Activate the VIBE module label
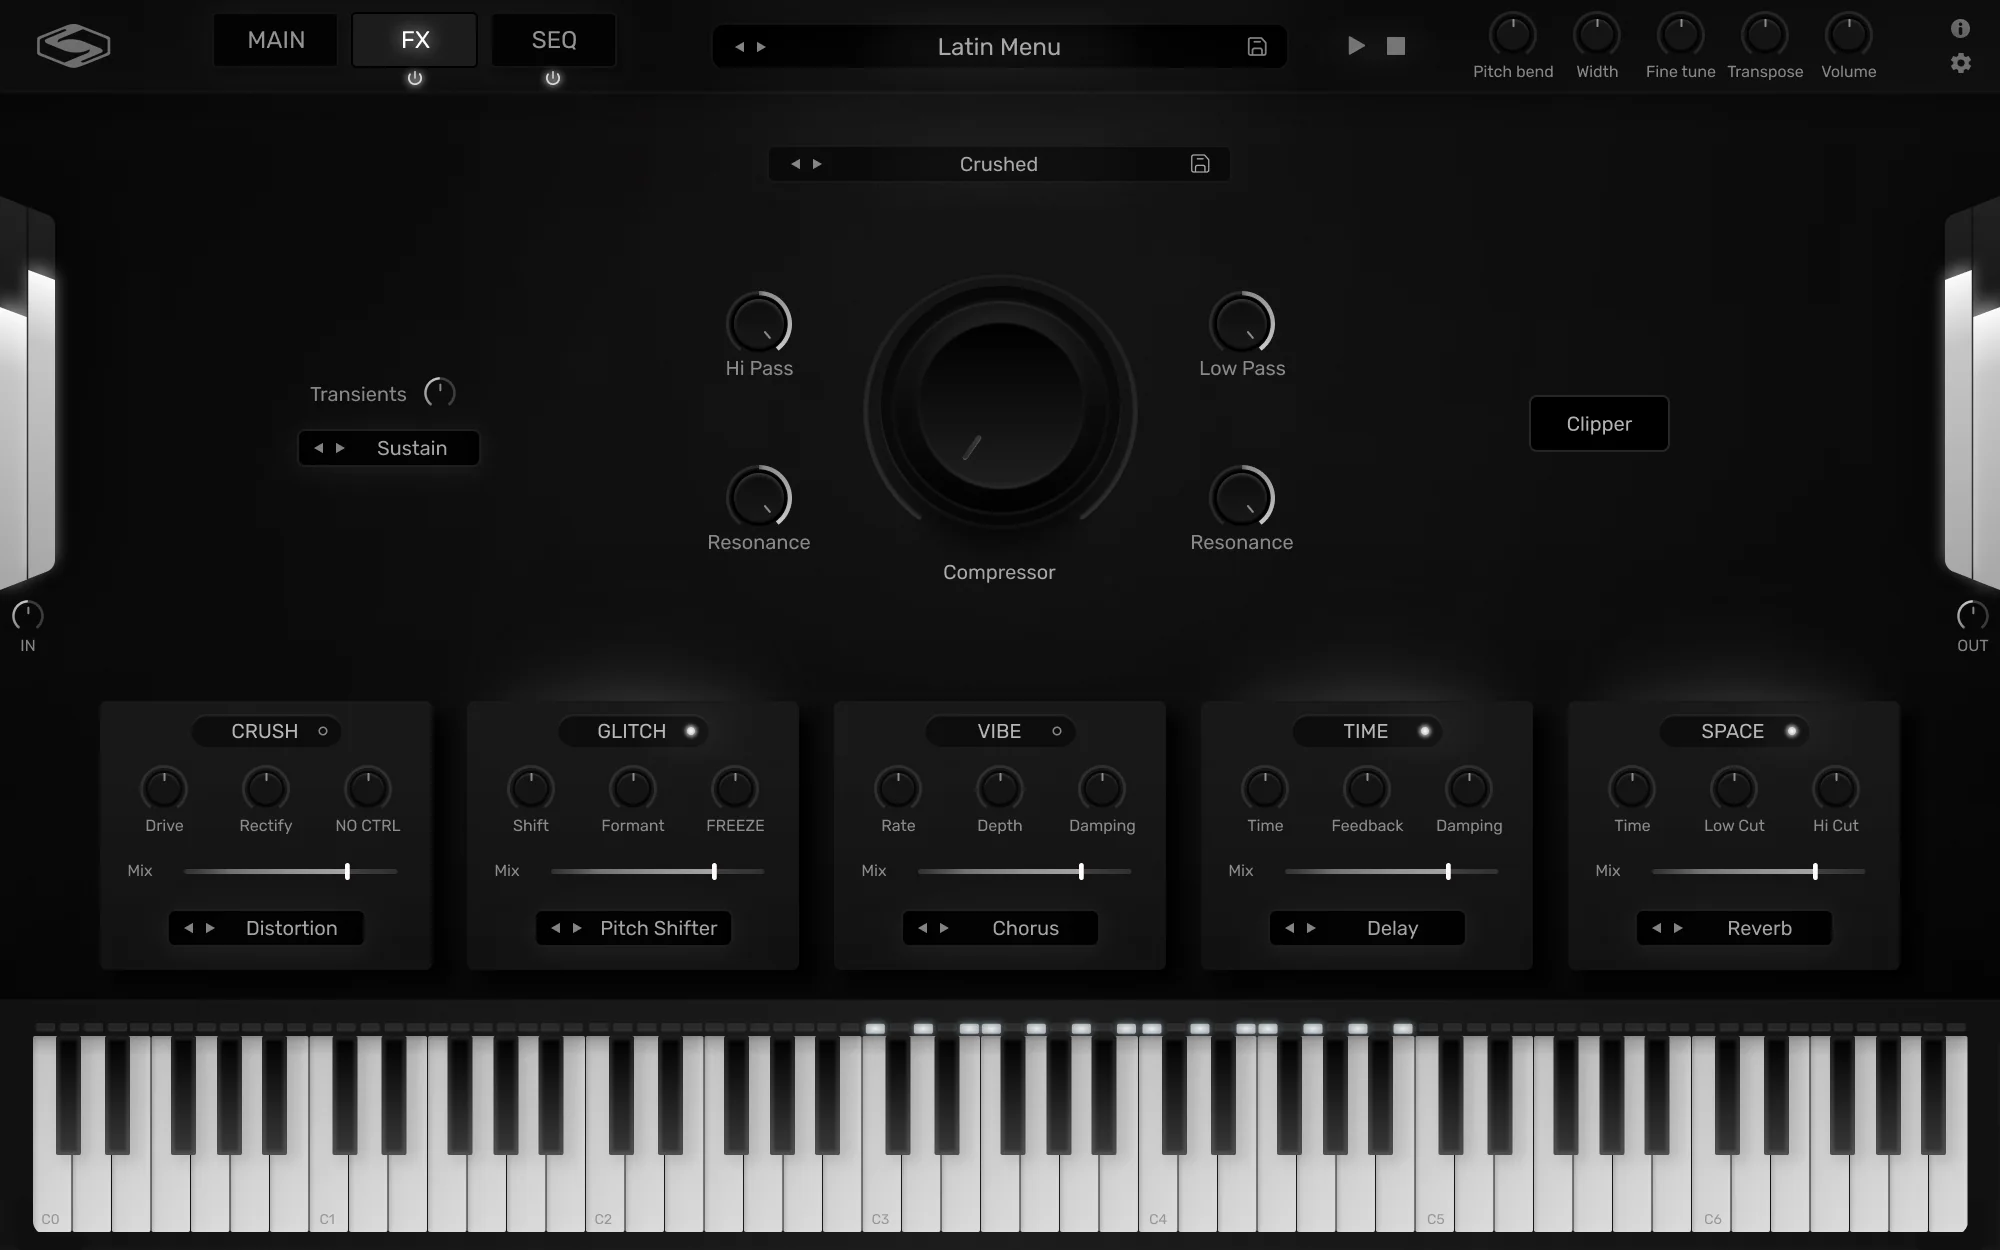2000x1250 pixels. 1000,731
